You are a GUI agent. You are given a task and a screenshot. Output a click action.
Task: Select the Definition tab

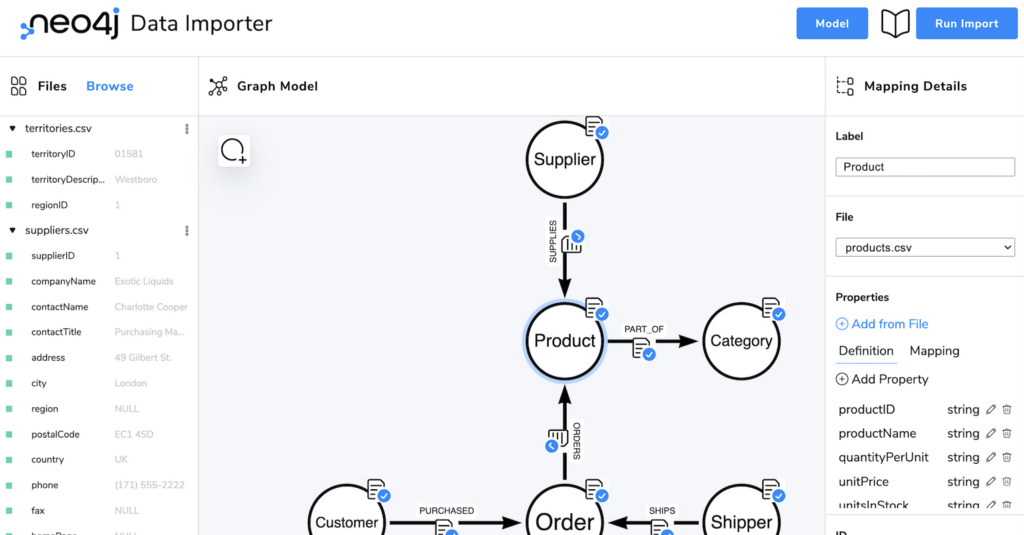[866, 351]
